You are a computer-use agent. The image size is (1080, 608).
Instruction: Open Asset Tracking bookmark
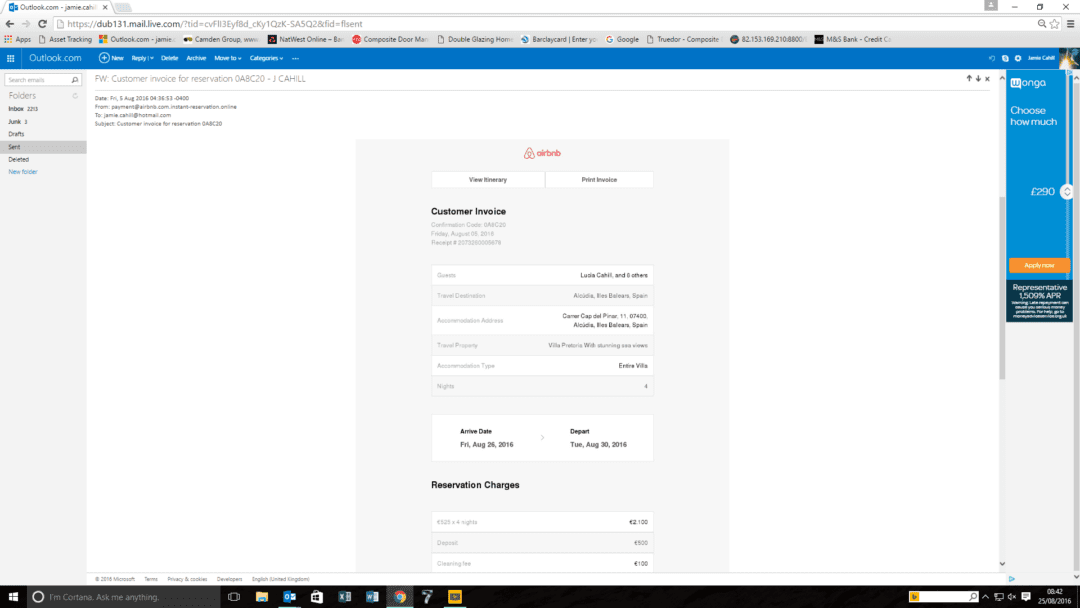[65, 39]
